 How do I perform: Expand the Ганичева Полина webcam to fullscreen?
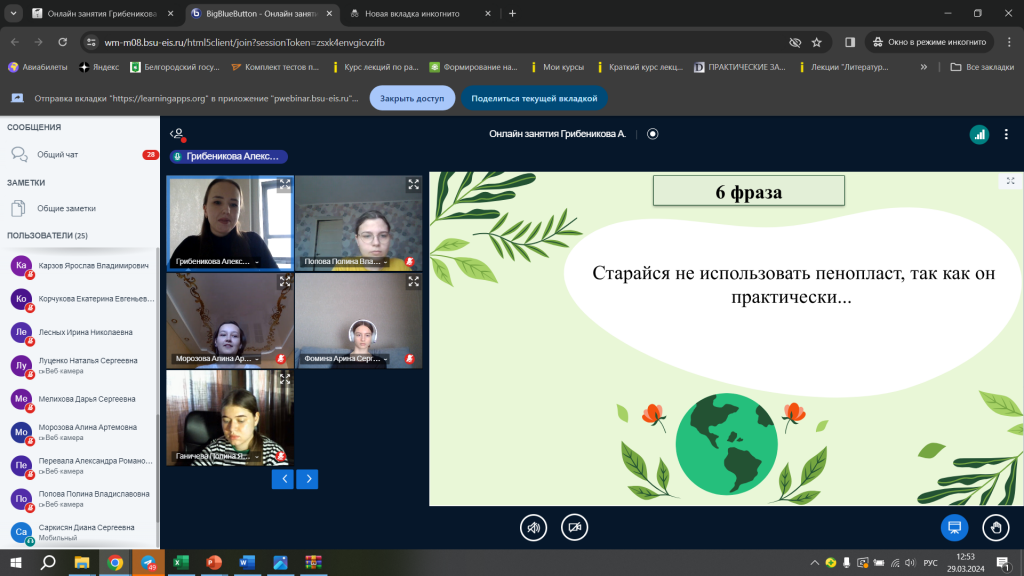[x=285, y=379]
